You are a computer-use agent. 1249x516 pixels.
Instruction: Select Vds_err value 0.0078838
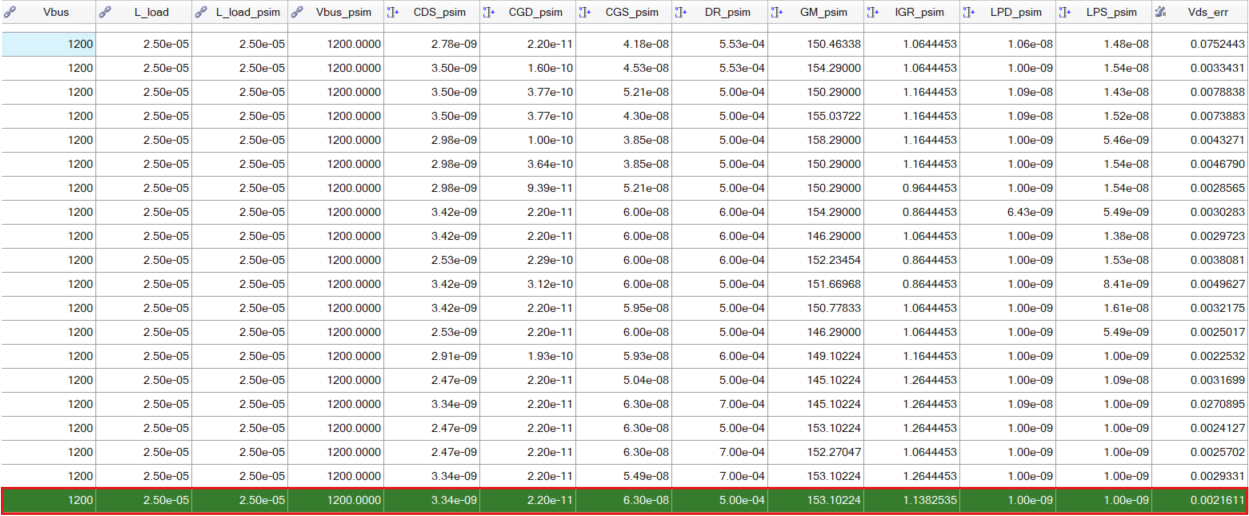pos(1217,92)
